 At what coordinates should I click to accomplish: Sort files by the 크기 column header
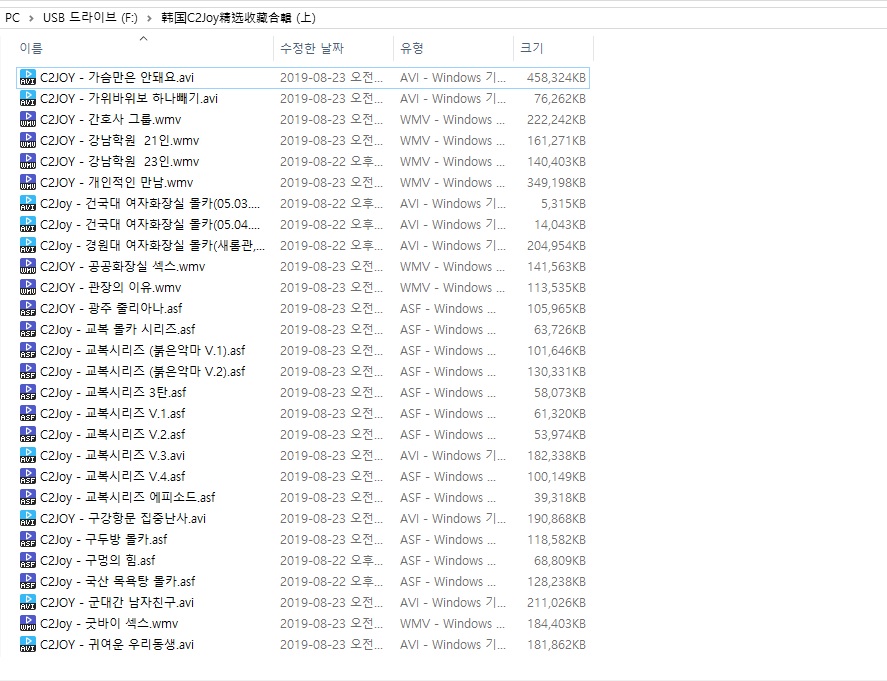tap(530, 48)
